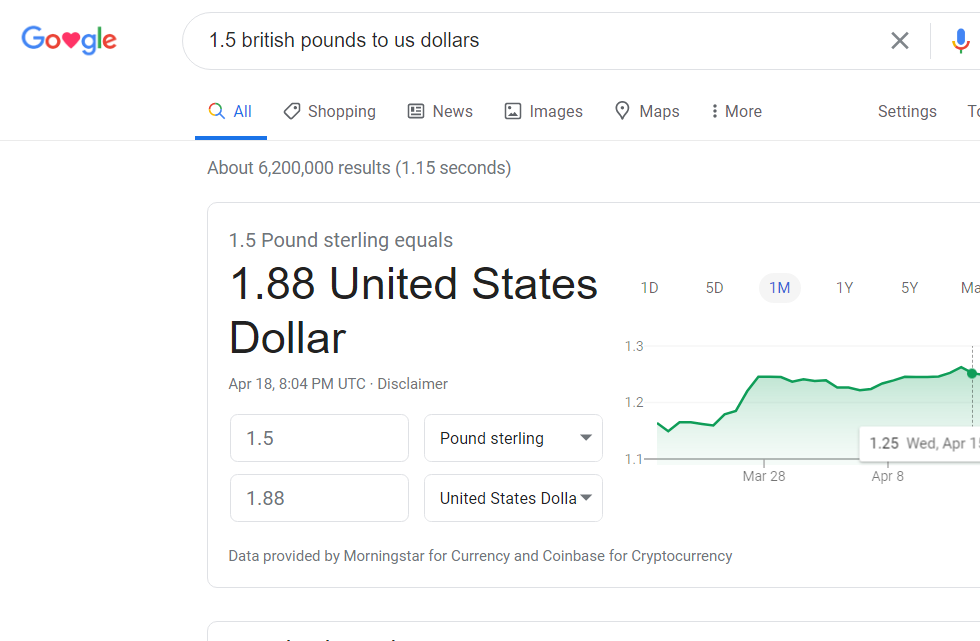Open the Disclaimer link
This screenshot has height=641, width=980.
(412, 384)
